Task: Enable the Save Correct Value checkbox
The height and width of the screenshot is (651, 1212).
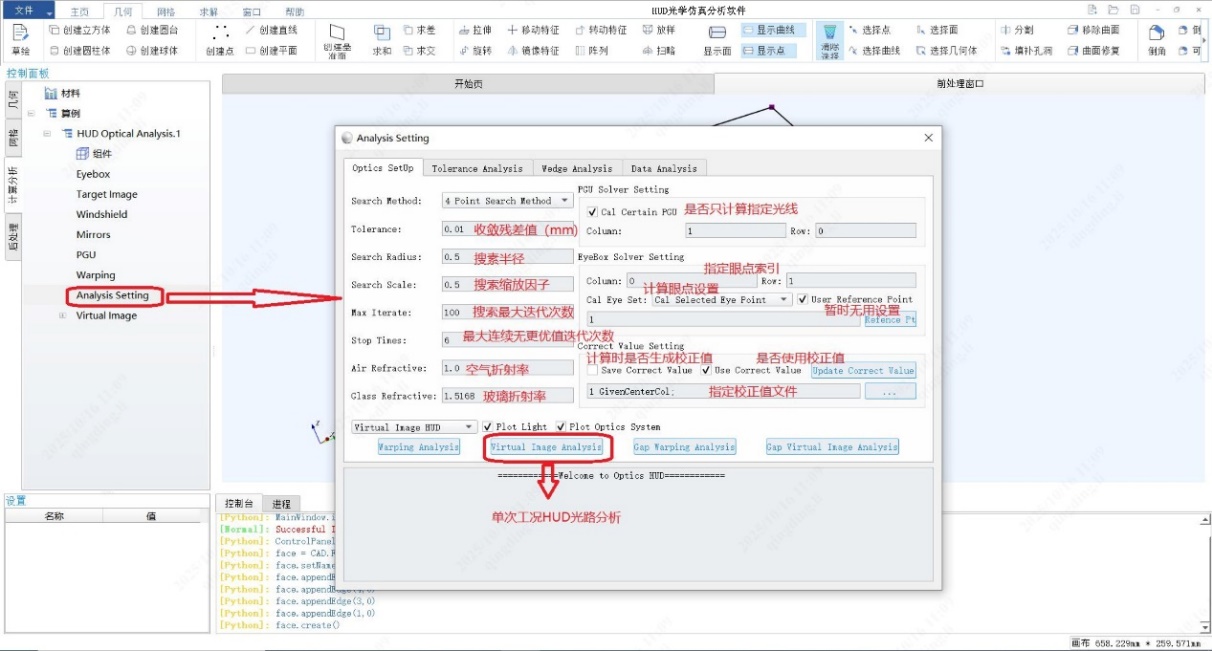Action: point(592,370)
